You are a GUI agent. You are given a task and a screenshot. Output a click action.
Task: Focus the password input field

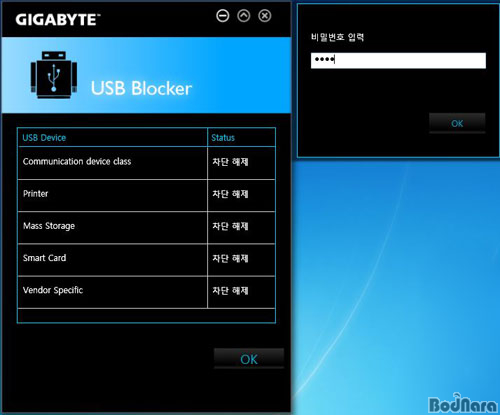click(x=398, y=61)
